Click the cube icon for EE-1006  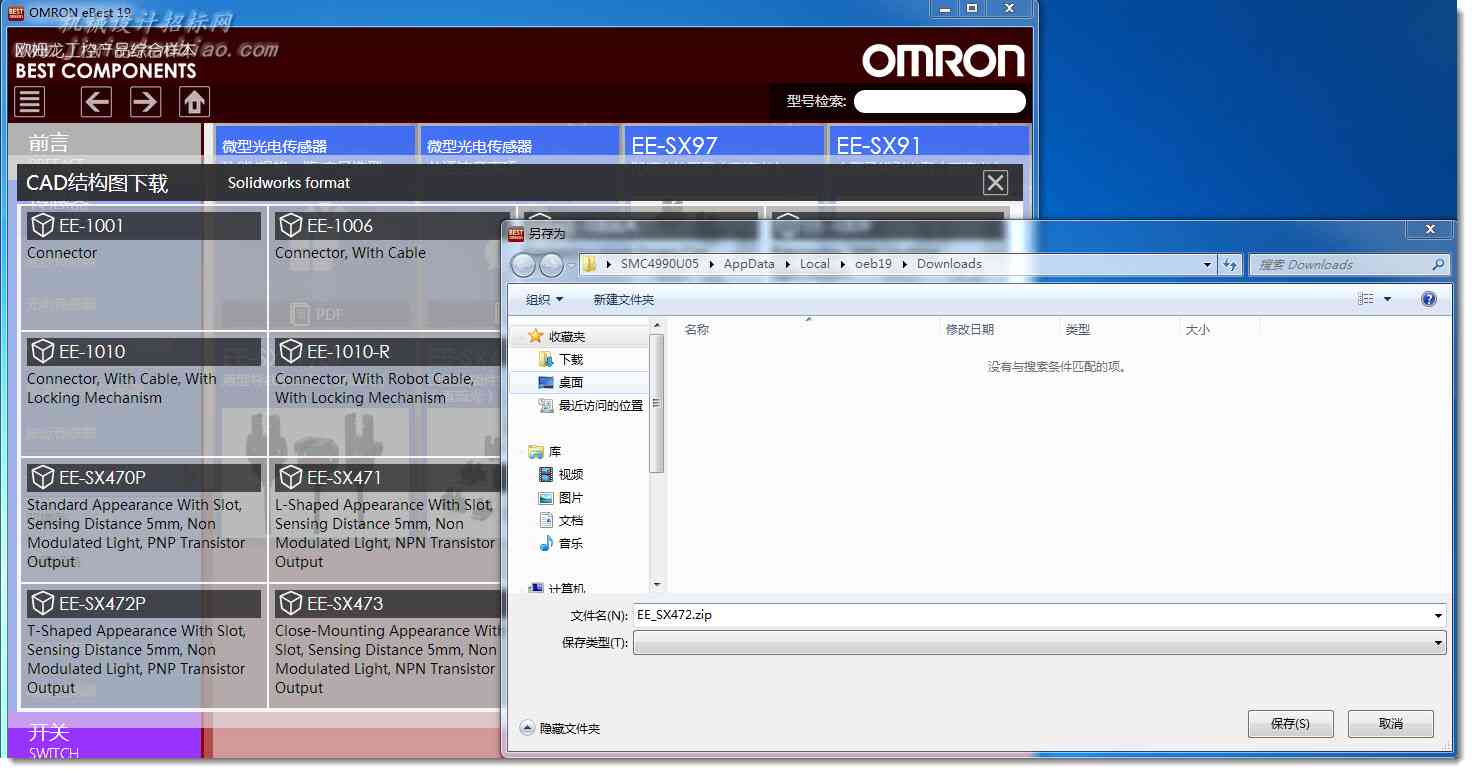click(291, 225)
